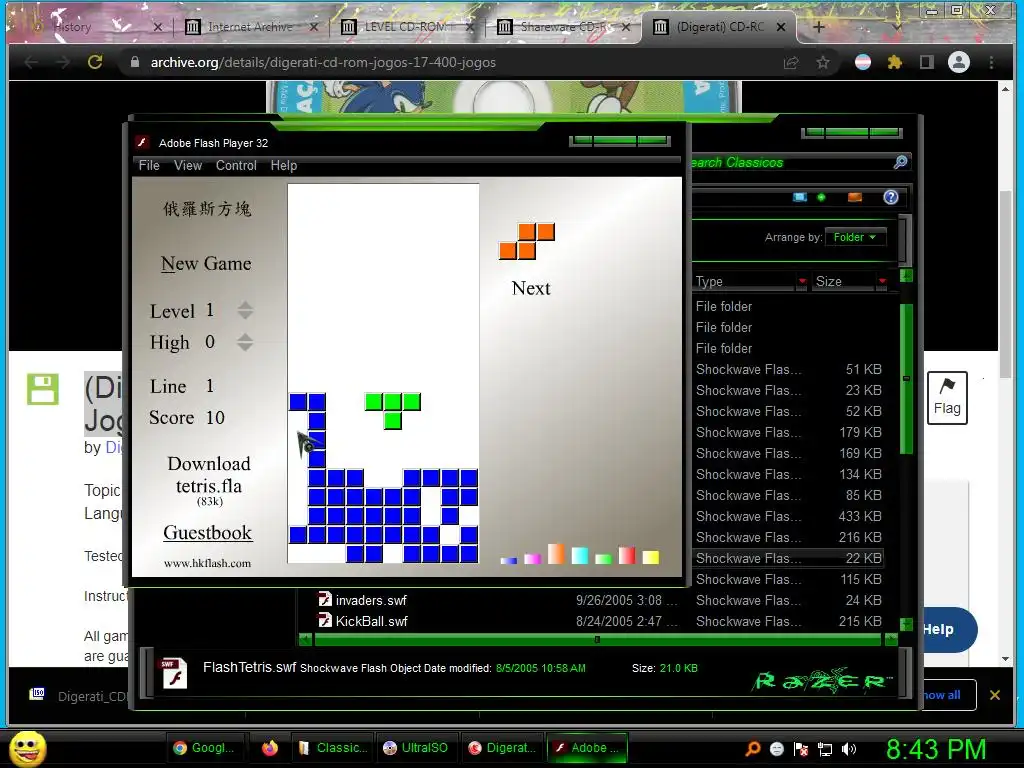
Task: Click the blue view-change icon in Explorer
Action: click(799, 197)
